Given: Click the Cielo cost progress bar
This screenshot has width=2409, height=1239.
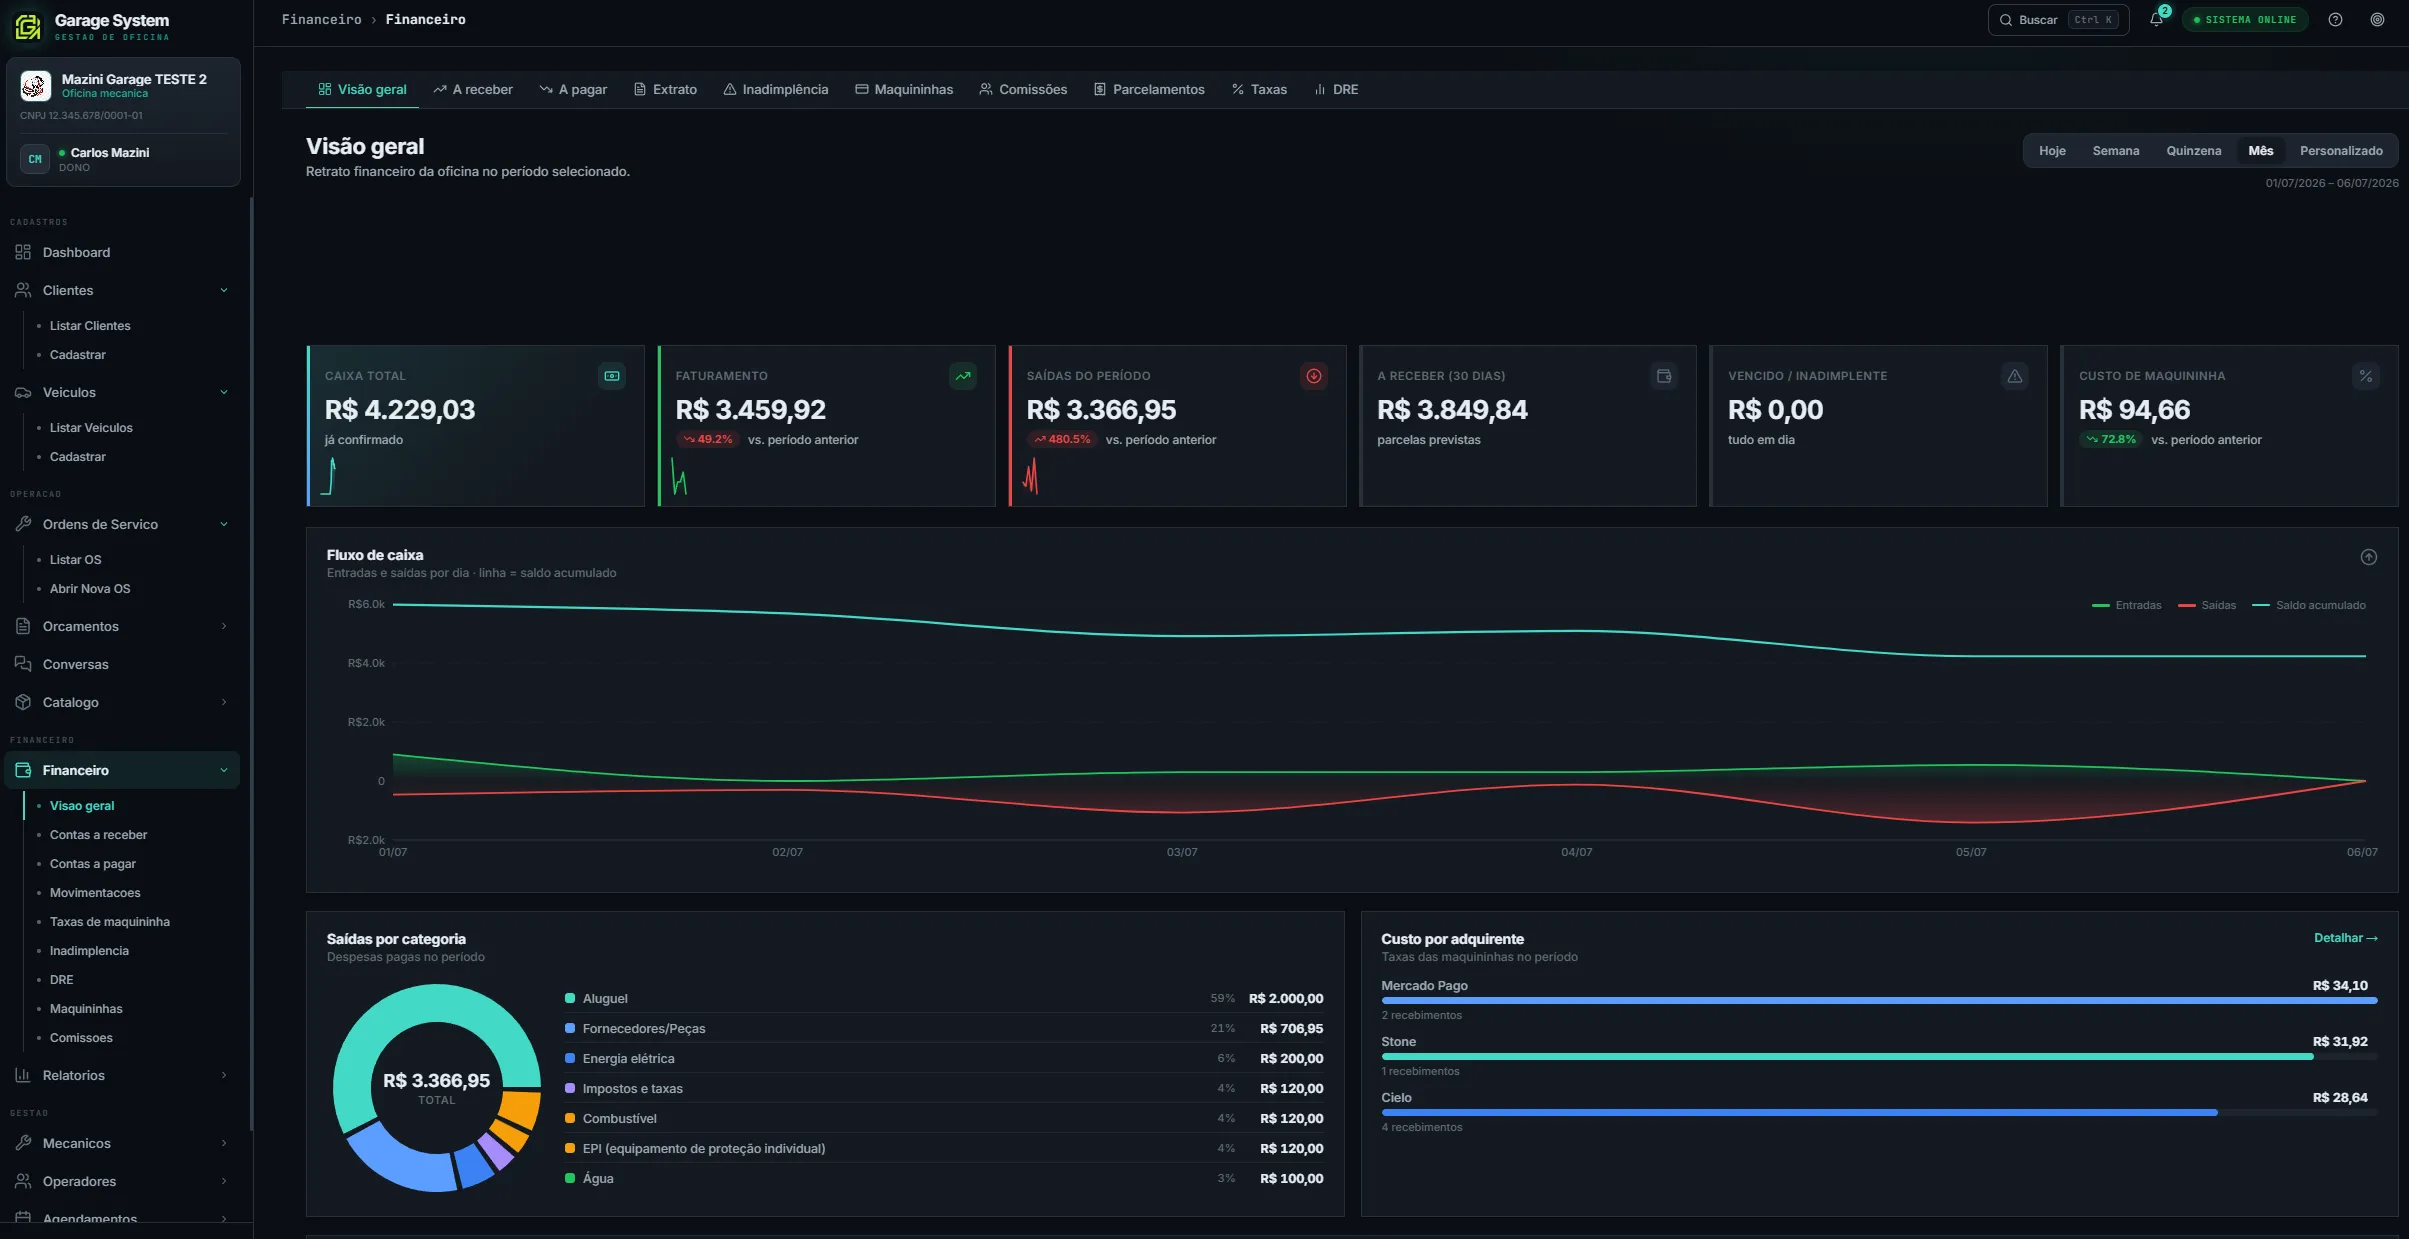Looking at the screenshot, I should coord(1879,1112).
